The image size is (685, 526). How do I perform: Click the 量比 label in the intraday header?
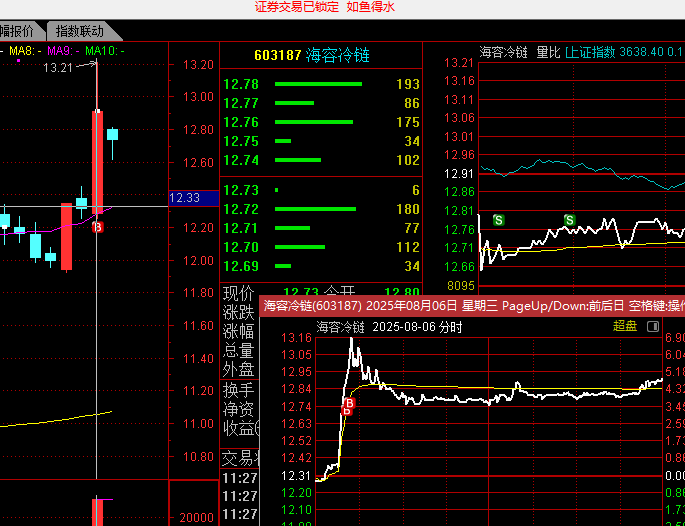coord(548,52)
